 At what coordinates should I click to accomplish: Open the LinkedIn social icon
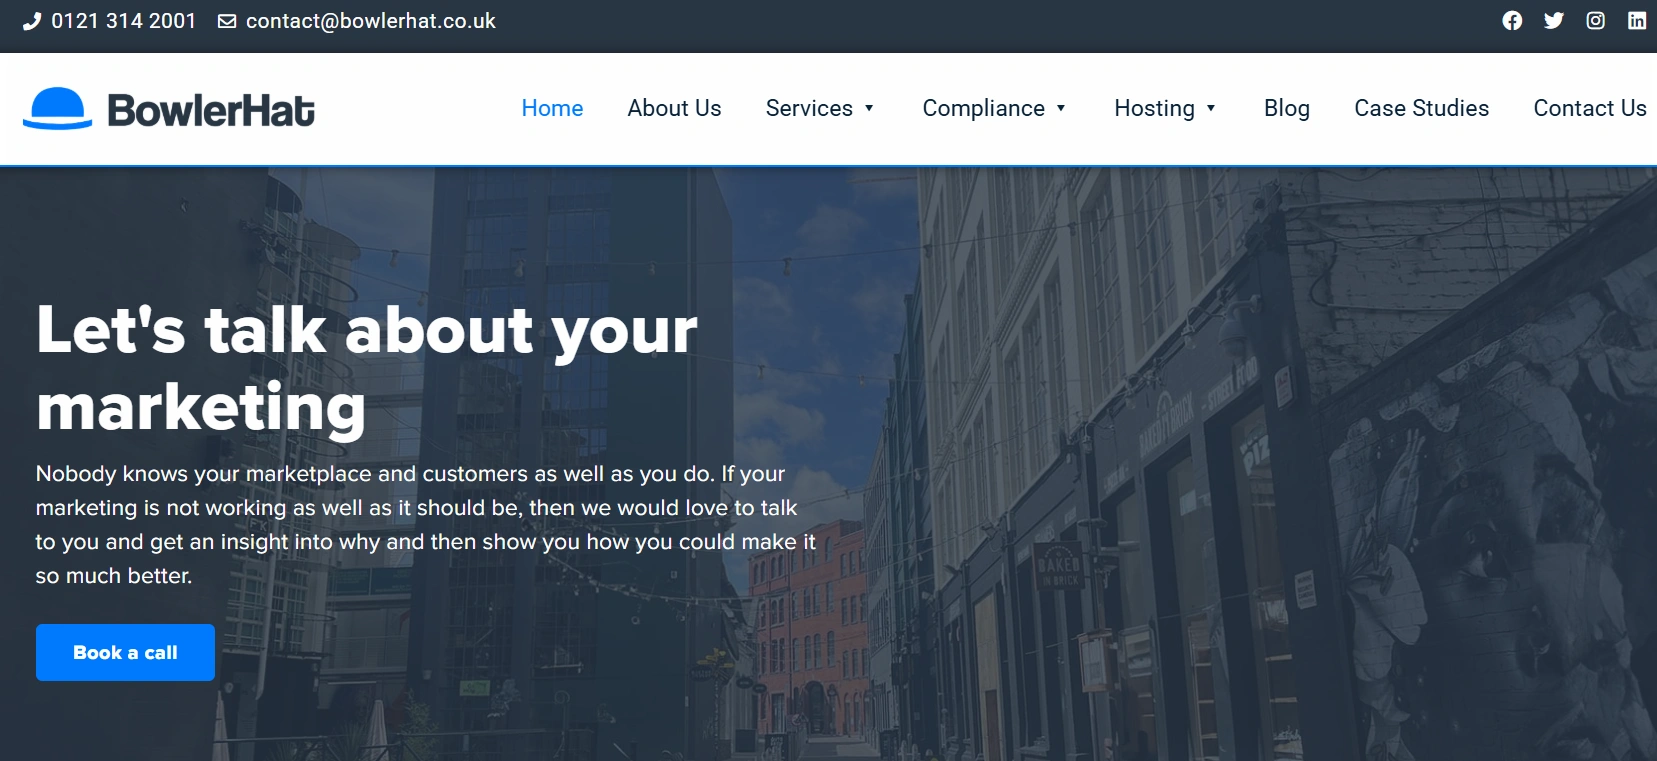click(1637, 21)
